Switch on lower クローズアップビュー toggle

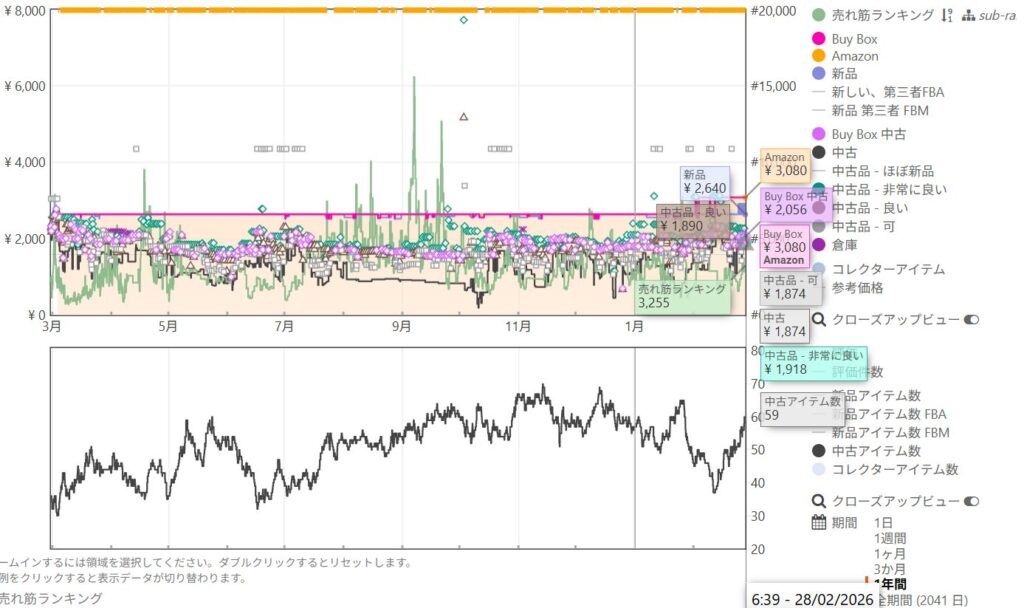point(971,501)
